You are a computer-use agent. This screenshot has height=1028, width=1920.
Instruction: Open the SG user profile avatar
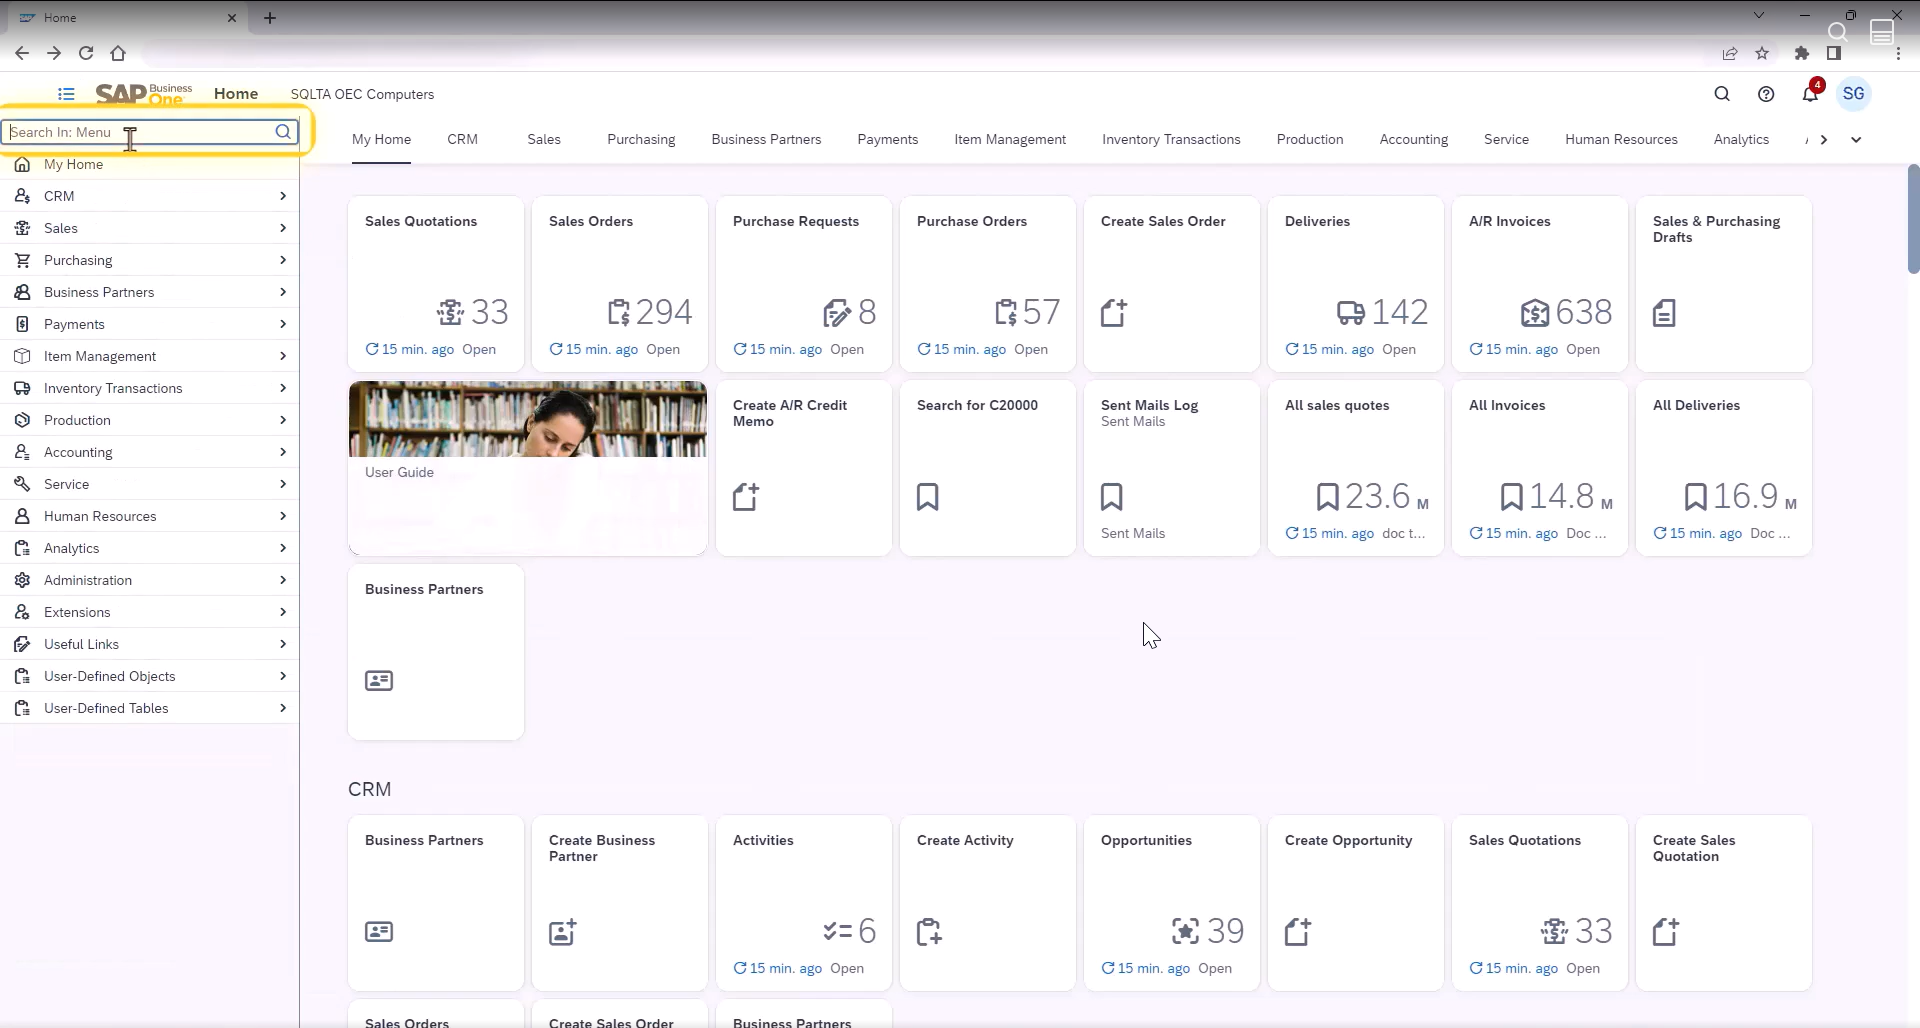click(x=1854, y=94)
